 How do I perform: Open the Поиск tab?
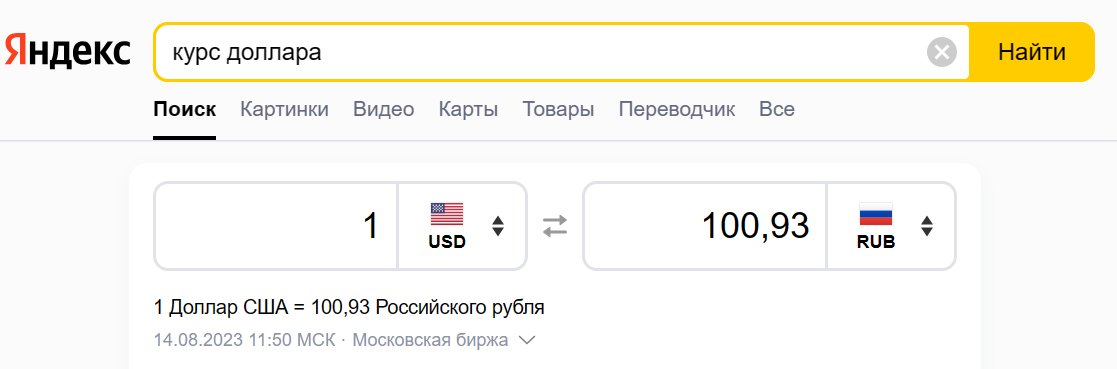pyautogui.click(x=185, y=110)
